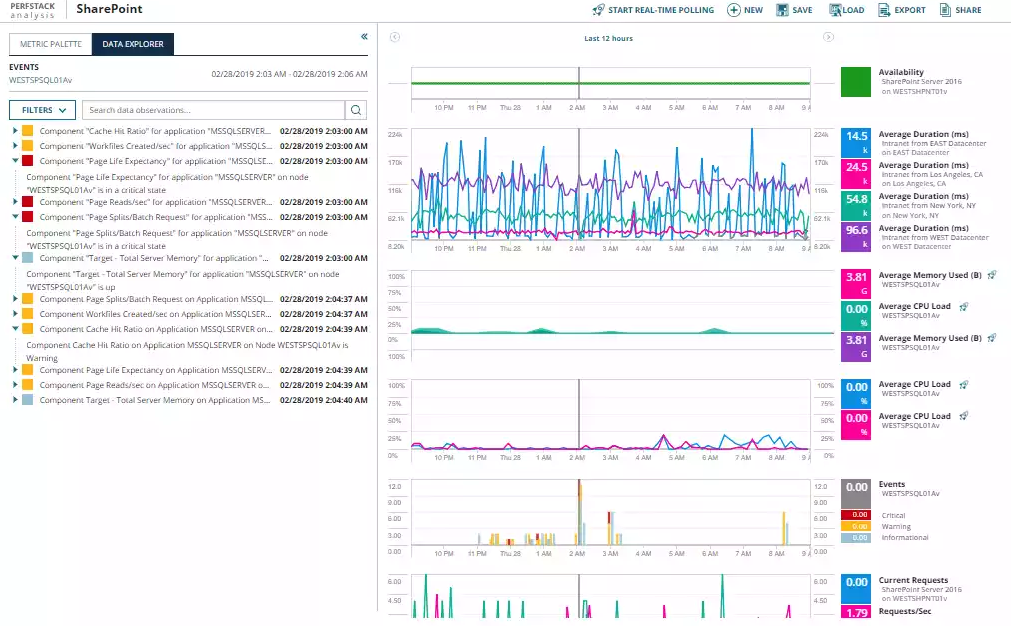The height and width of the screenshot is (626, 1011).
Task: Click rocket icon beside blue Average CPU Load
Action: click(x=963, y=385)
